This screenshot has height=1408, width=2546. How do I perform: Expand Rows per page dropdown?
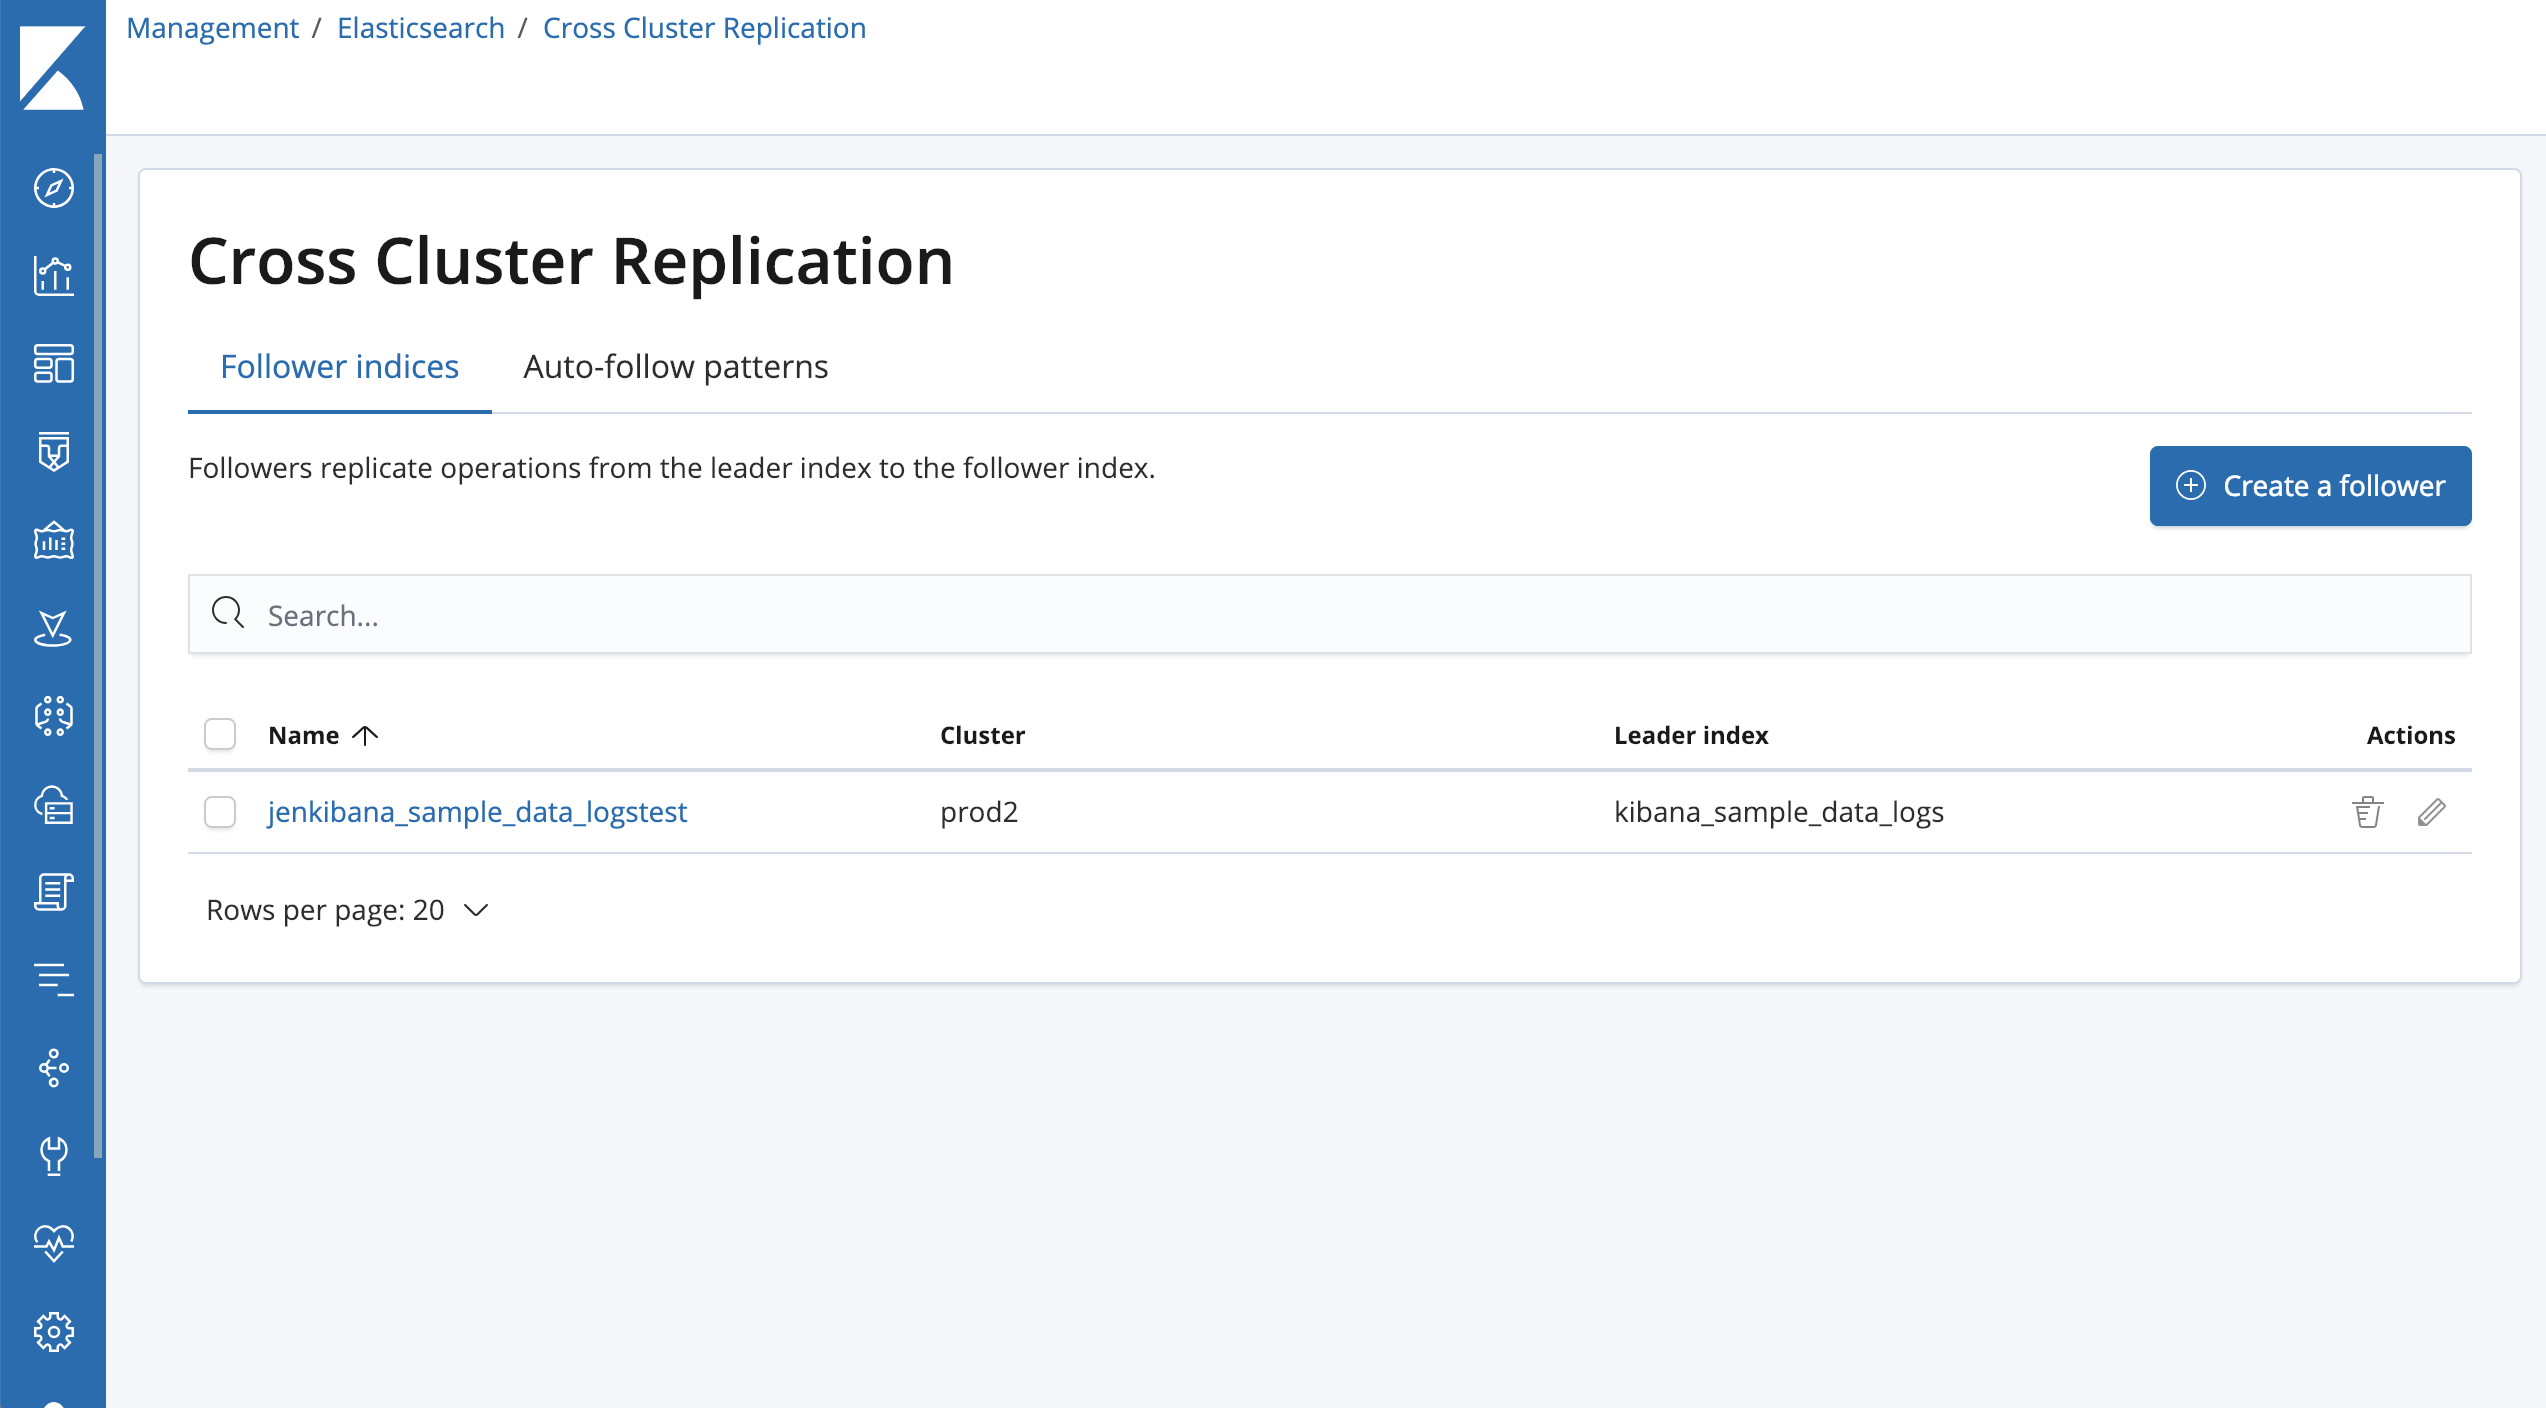tap(347, 910)
